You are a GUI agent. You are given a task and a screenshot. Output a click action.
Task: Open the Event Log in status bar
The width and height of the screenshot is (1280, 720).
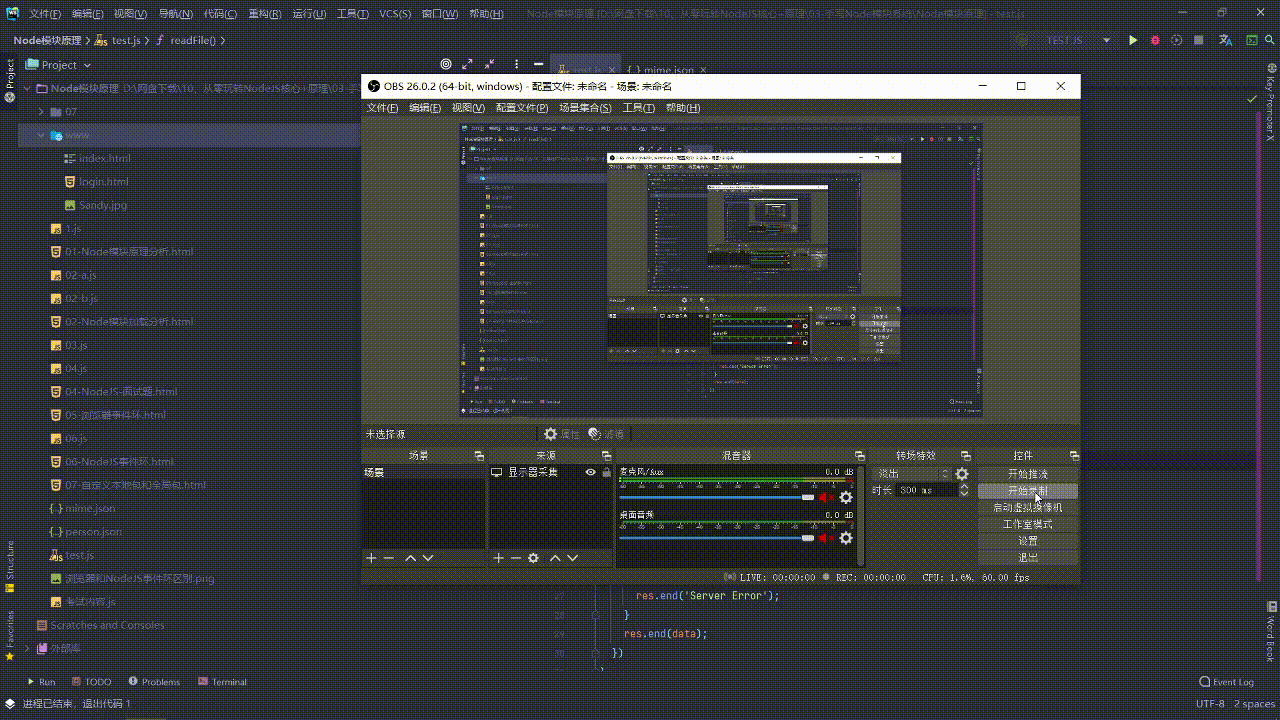point(1226,682)
